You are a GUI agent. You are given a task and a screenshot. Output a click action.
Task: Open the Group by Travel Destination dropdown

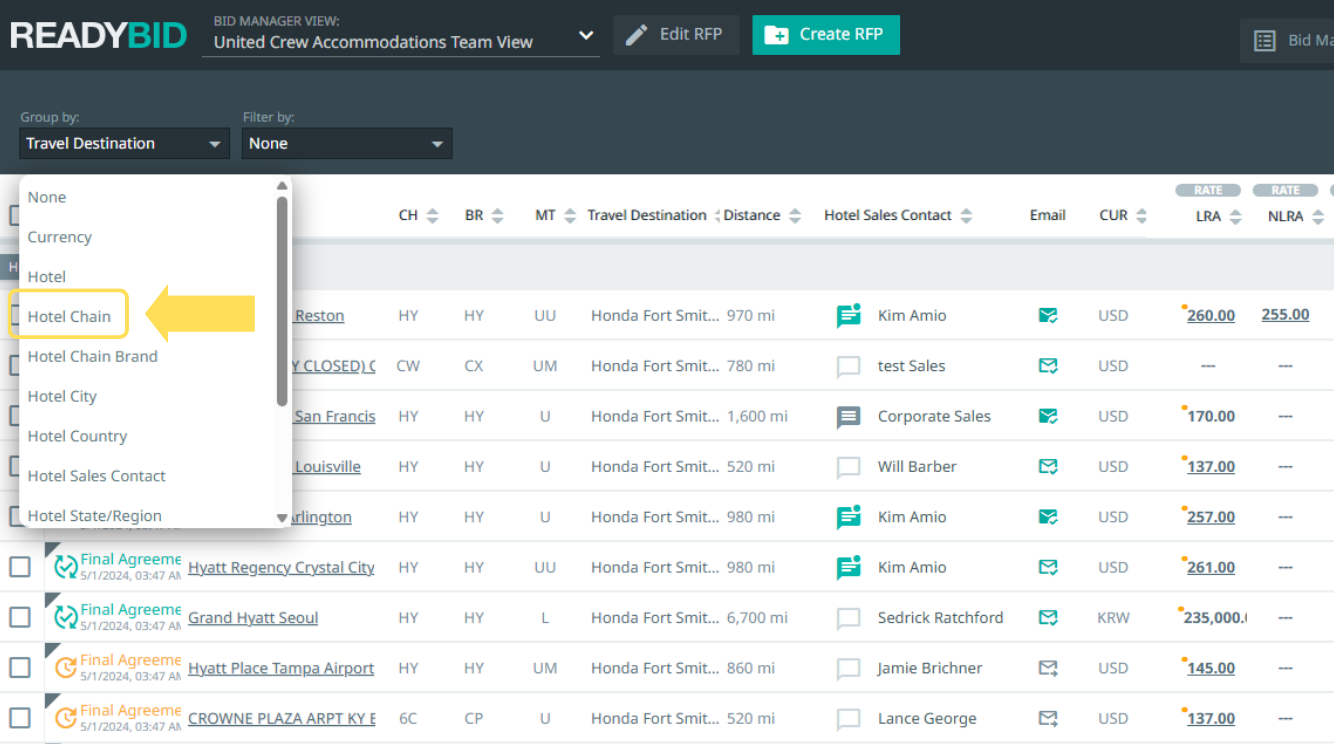(124, 143)
